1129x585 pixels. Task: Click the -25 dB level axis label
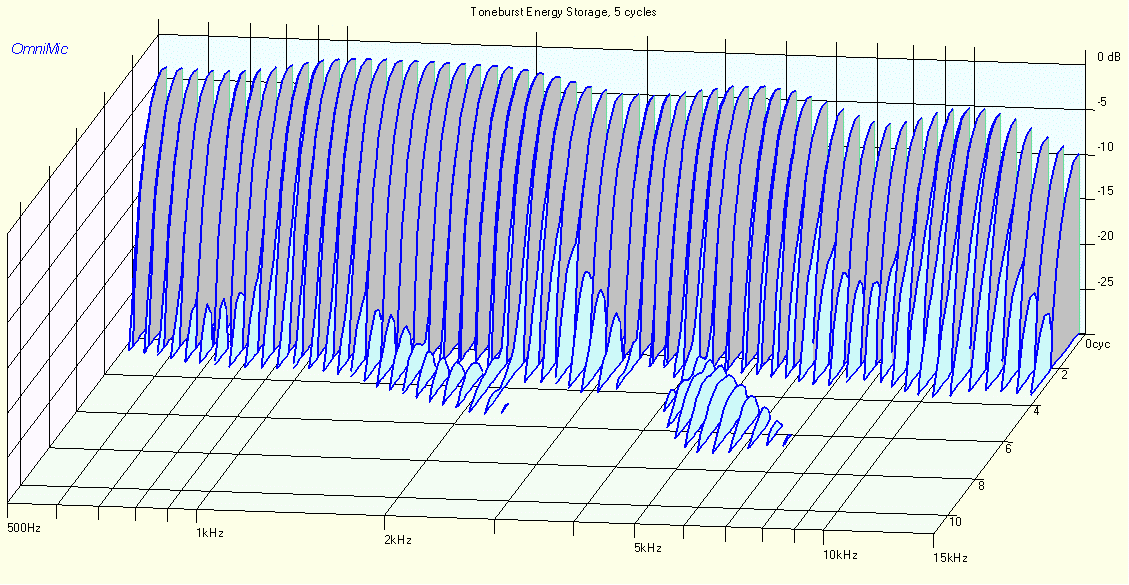point(1104,280)
